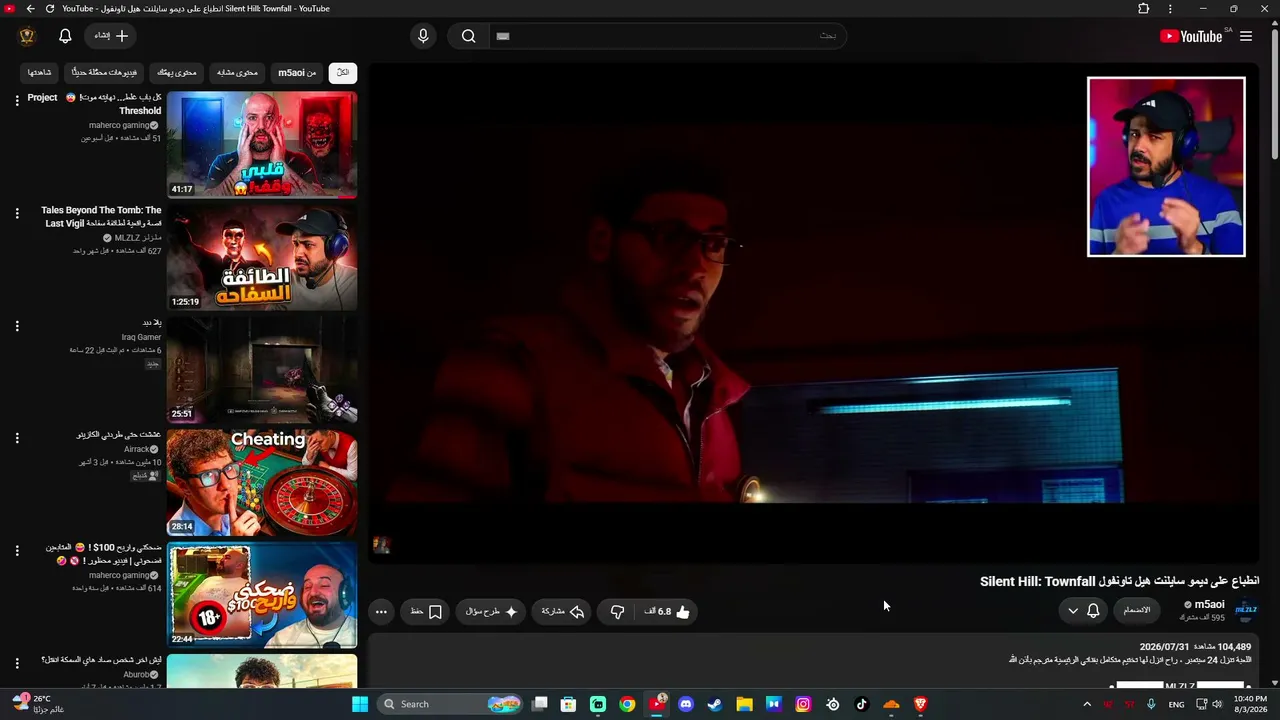
Task: Select the 'محتوى يهمّك' filter chip
Action: (x=178, y=72)
